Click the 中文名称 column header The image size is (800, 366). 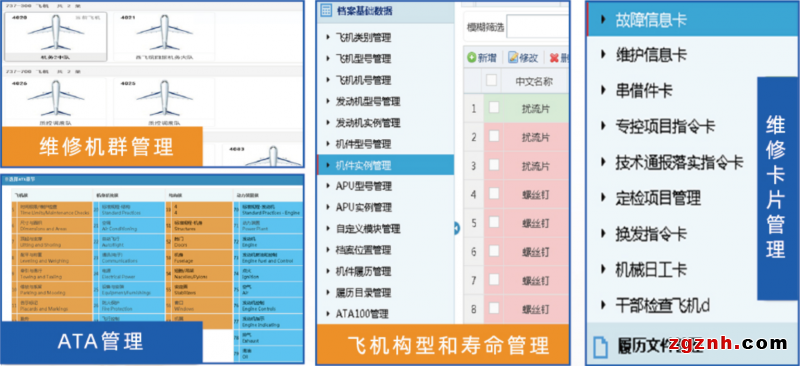pyautogui.click(x=534, y=81)
